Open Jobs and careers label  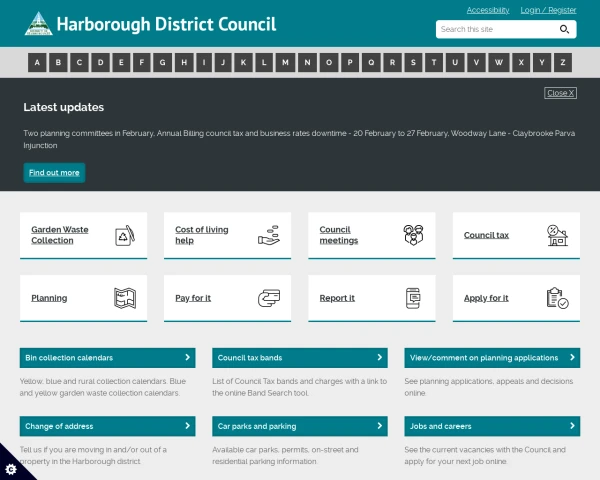click(440, 426)
